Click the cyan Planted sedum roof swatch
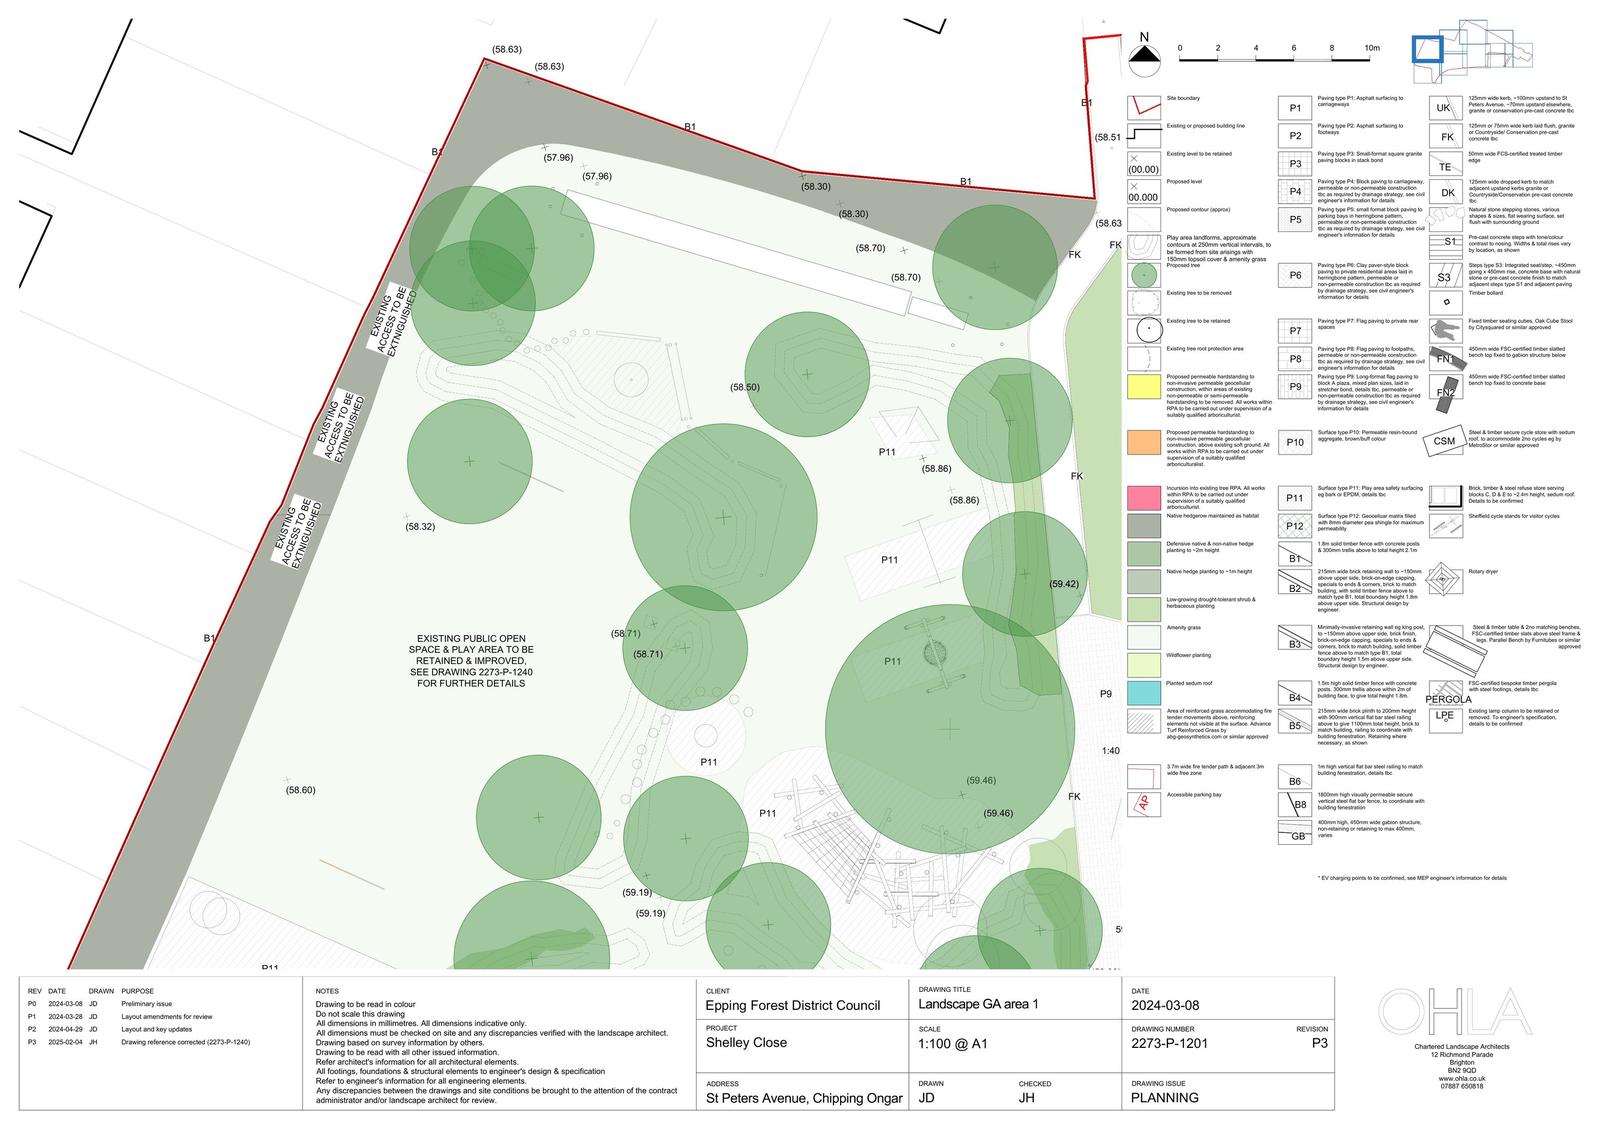The width and height of the screenshot is (1600, 1130). (x=1143, y=692)
